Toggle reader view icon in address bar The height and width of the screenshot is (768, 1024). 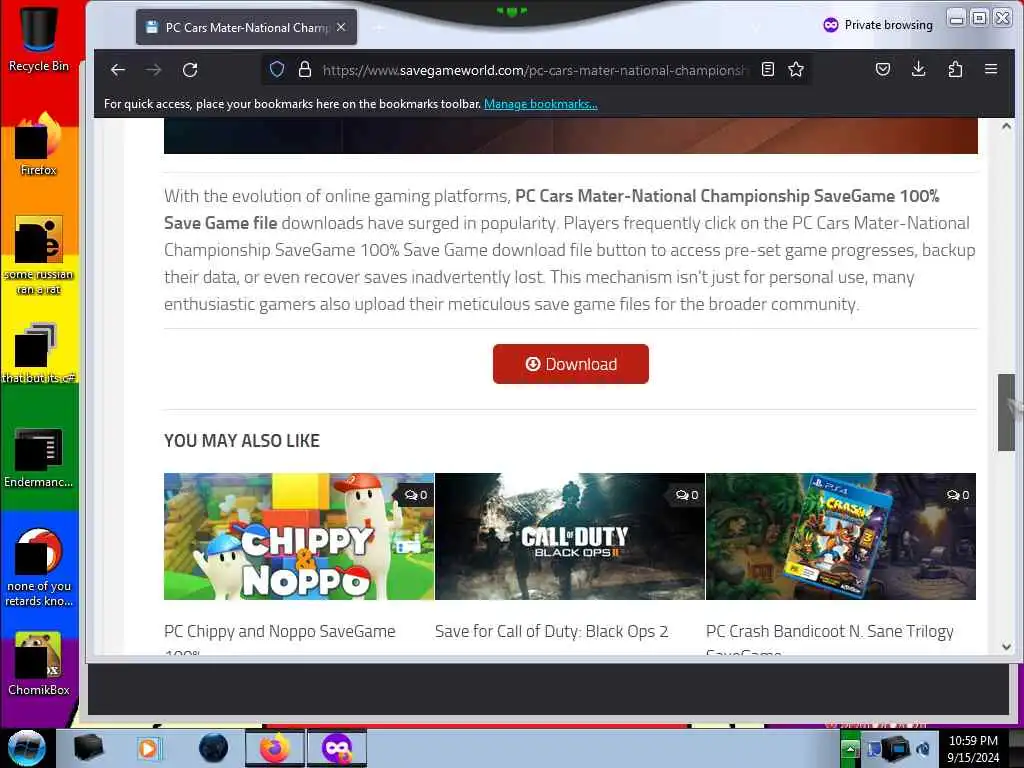coord(768,69)
